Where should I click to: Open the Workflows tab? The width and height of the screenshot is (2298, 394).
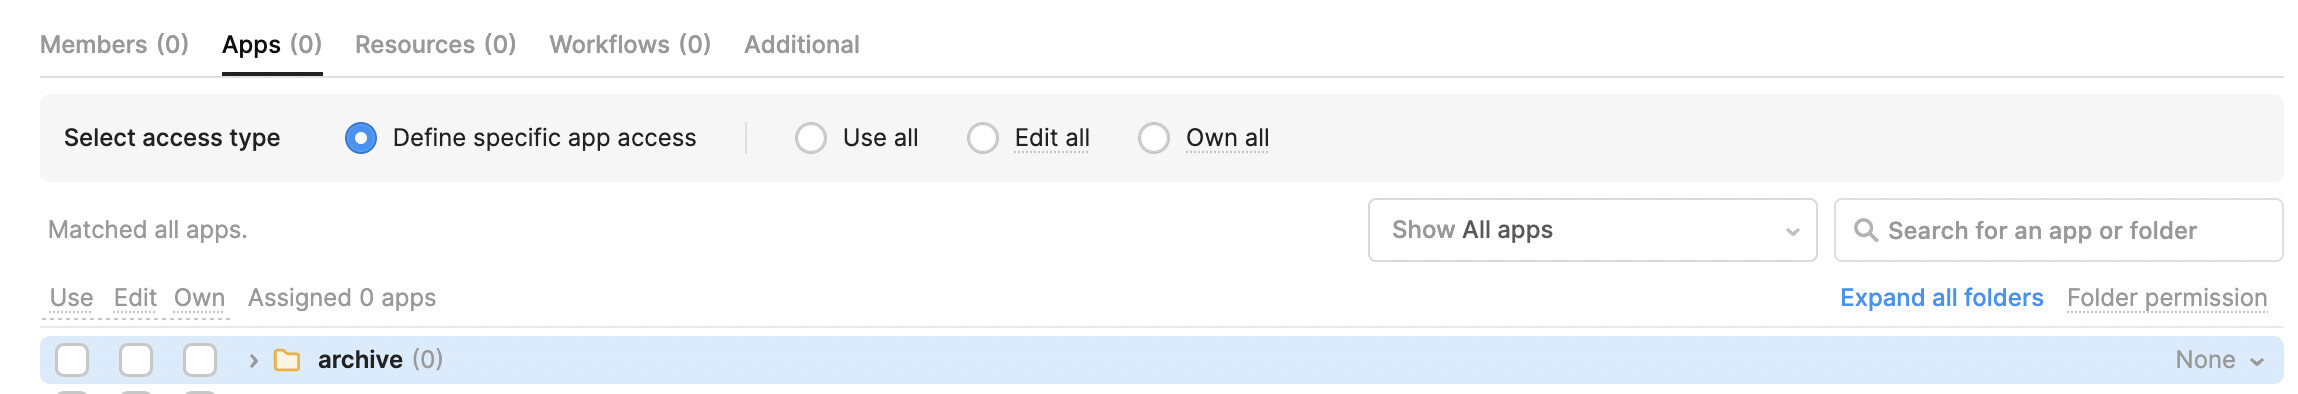click(630, 45)
